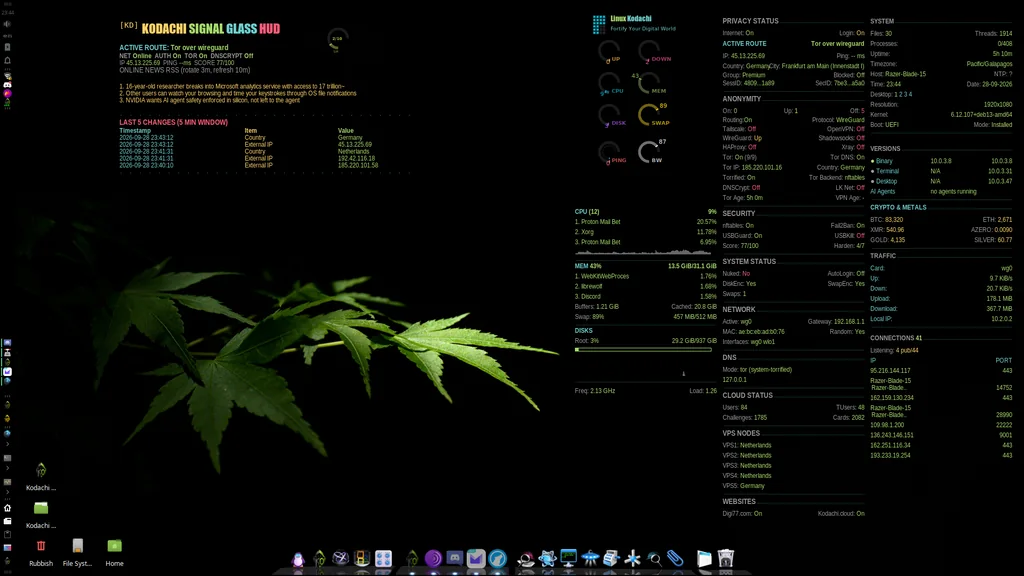Open the purple Tor Browser dock icon
This screenshot has height=576, width=1024.
433,558
